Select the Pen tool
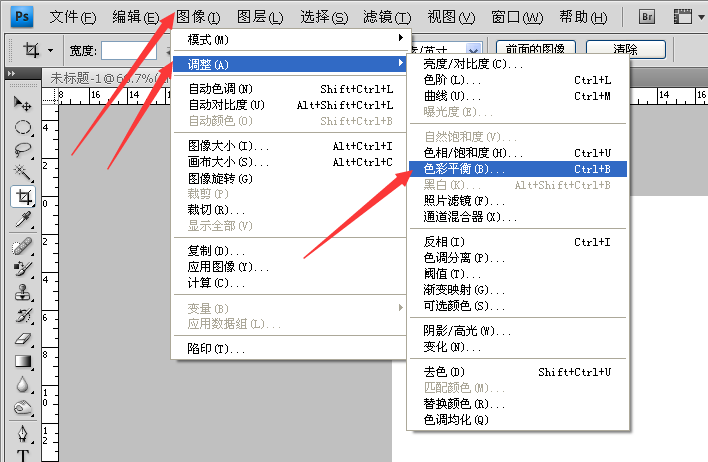708x462 pixels. tap(23, 434)
